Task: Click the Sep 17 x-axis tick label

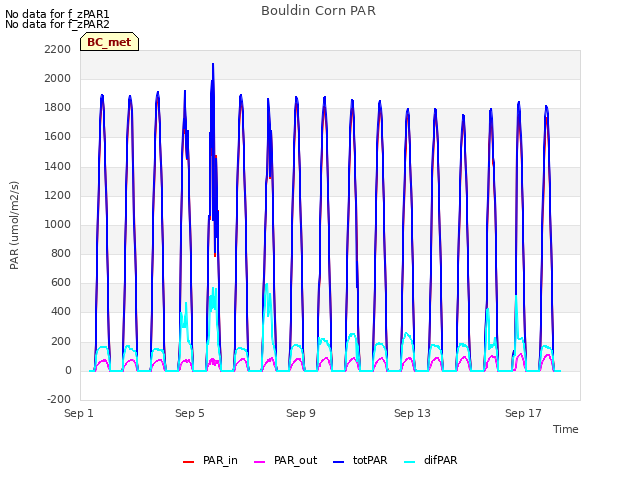Action: (x=523, y=413)
